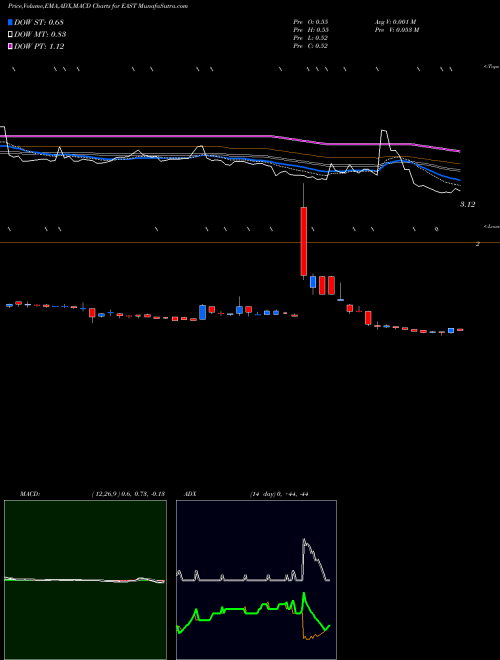500x660 pixels.
Task: Click the 3.12 price label
Action: click(x=467, y=205)
